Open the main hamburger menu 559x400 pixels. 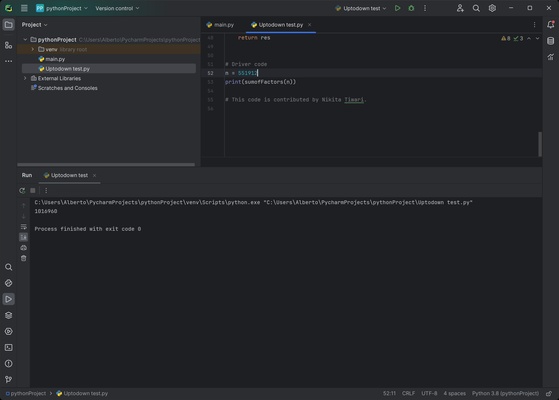24,8
